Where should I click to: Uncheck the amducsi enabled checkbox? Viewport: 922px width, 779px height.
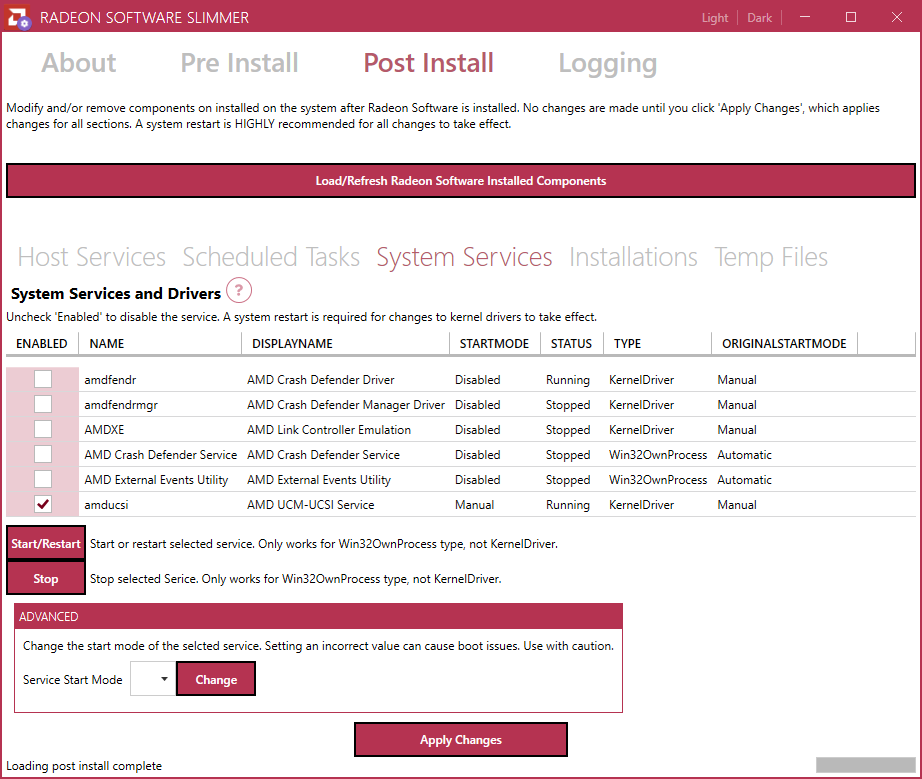pyautogui.click(x=43, y=504)
